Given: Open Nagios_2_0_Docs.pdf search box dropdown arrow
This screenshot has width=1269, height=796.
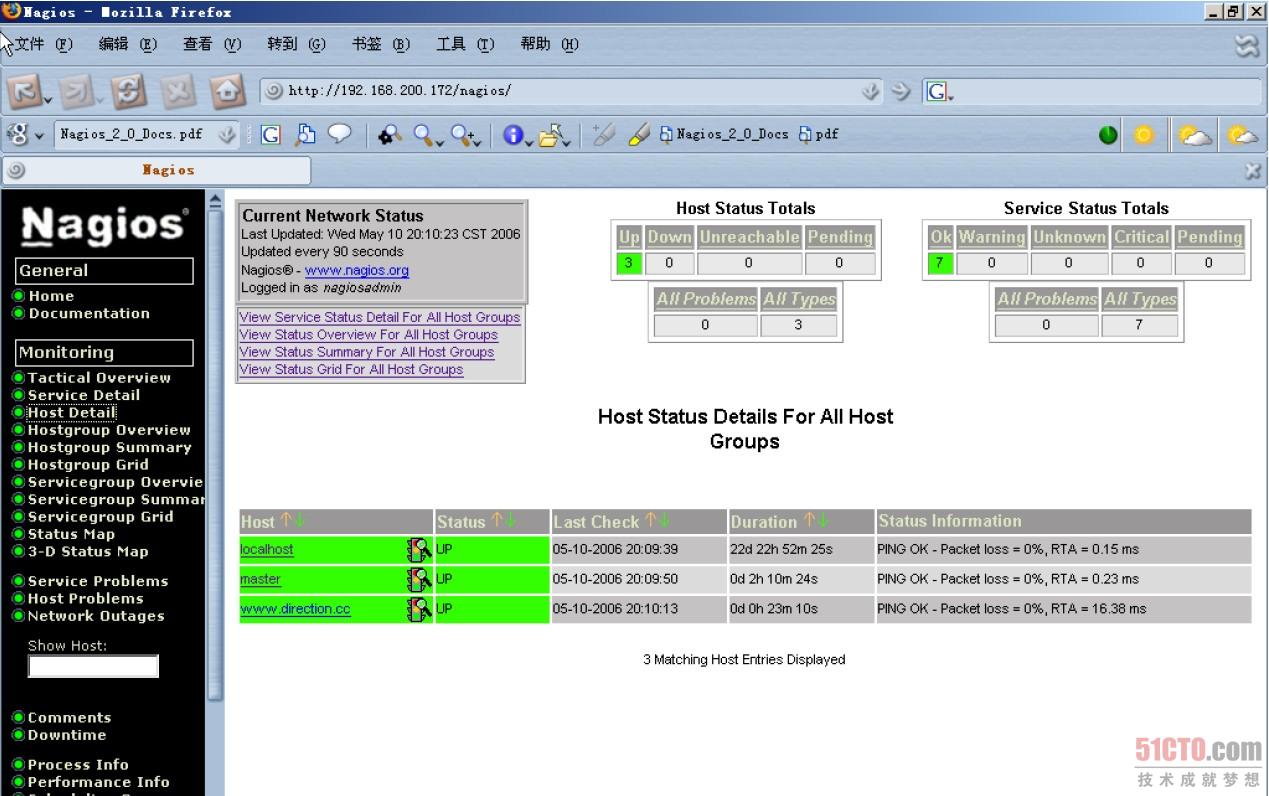Looking at the screenshot, I should (x=227, y=134).
